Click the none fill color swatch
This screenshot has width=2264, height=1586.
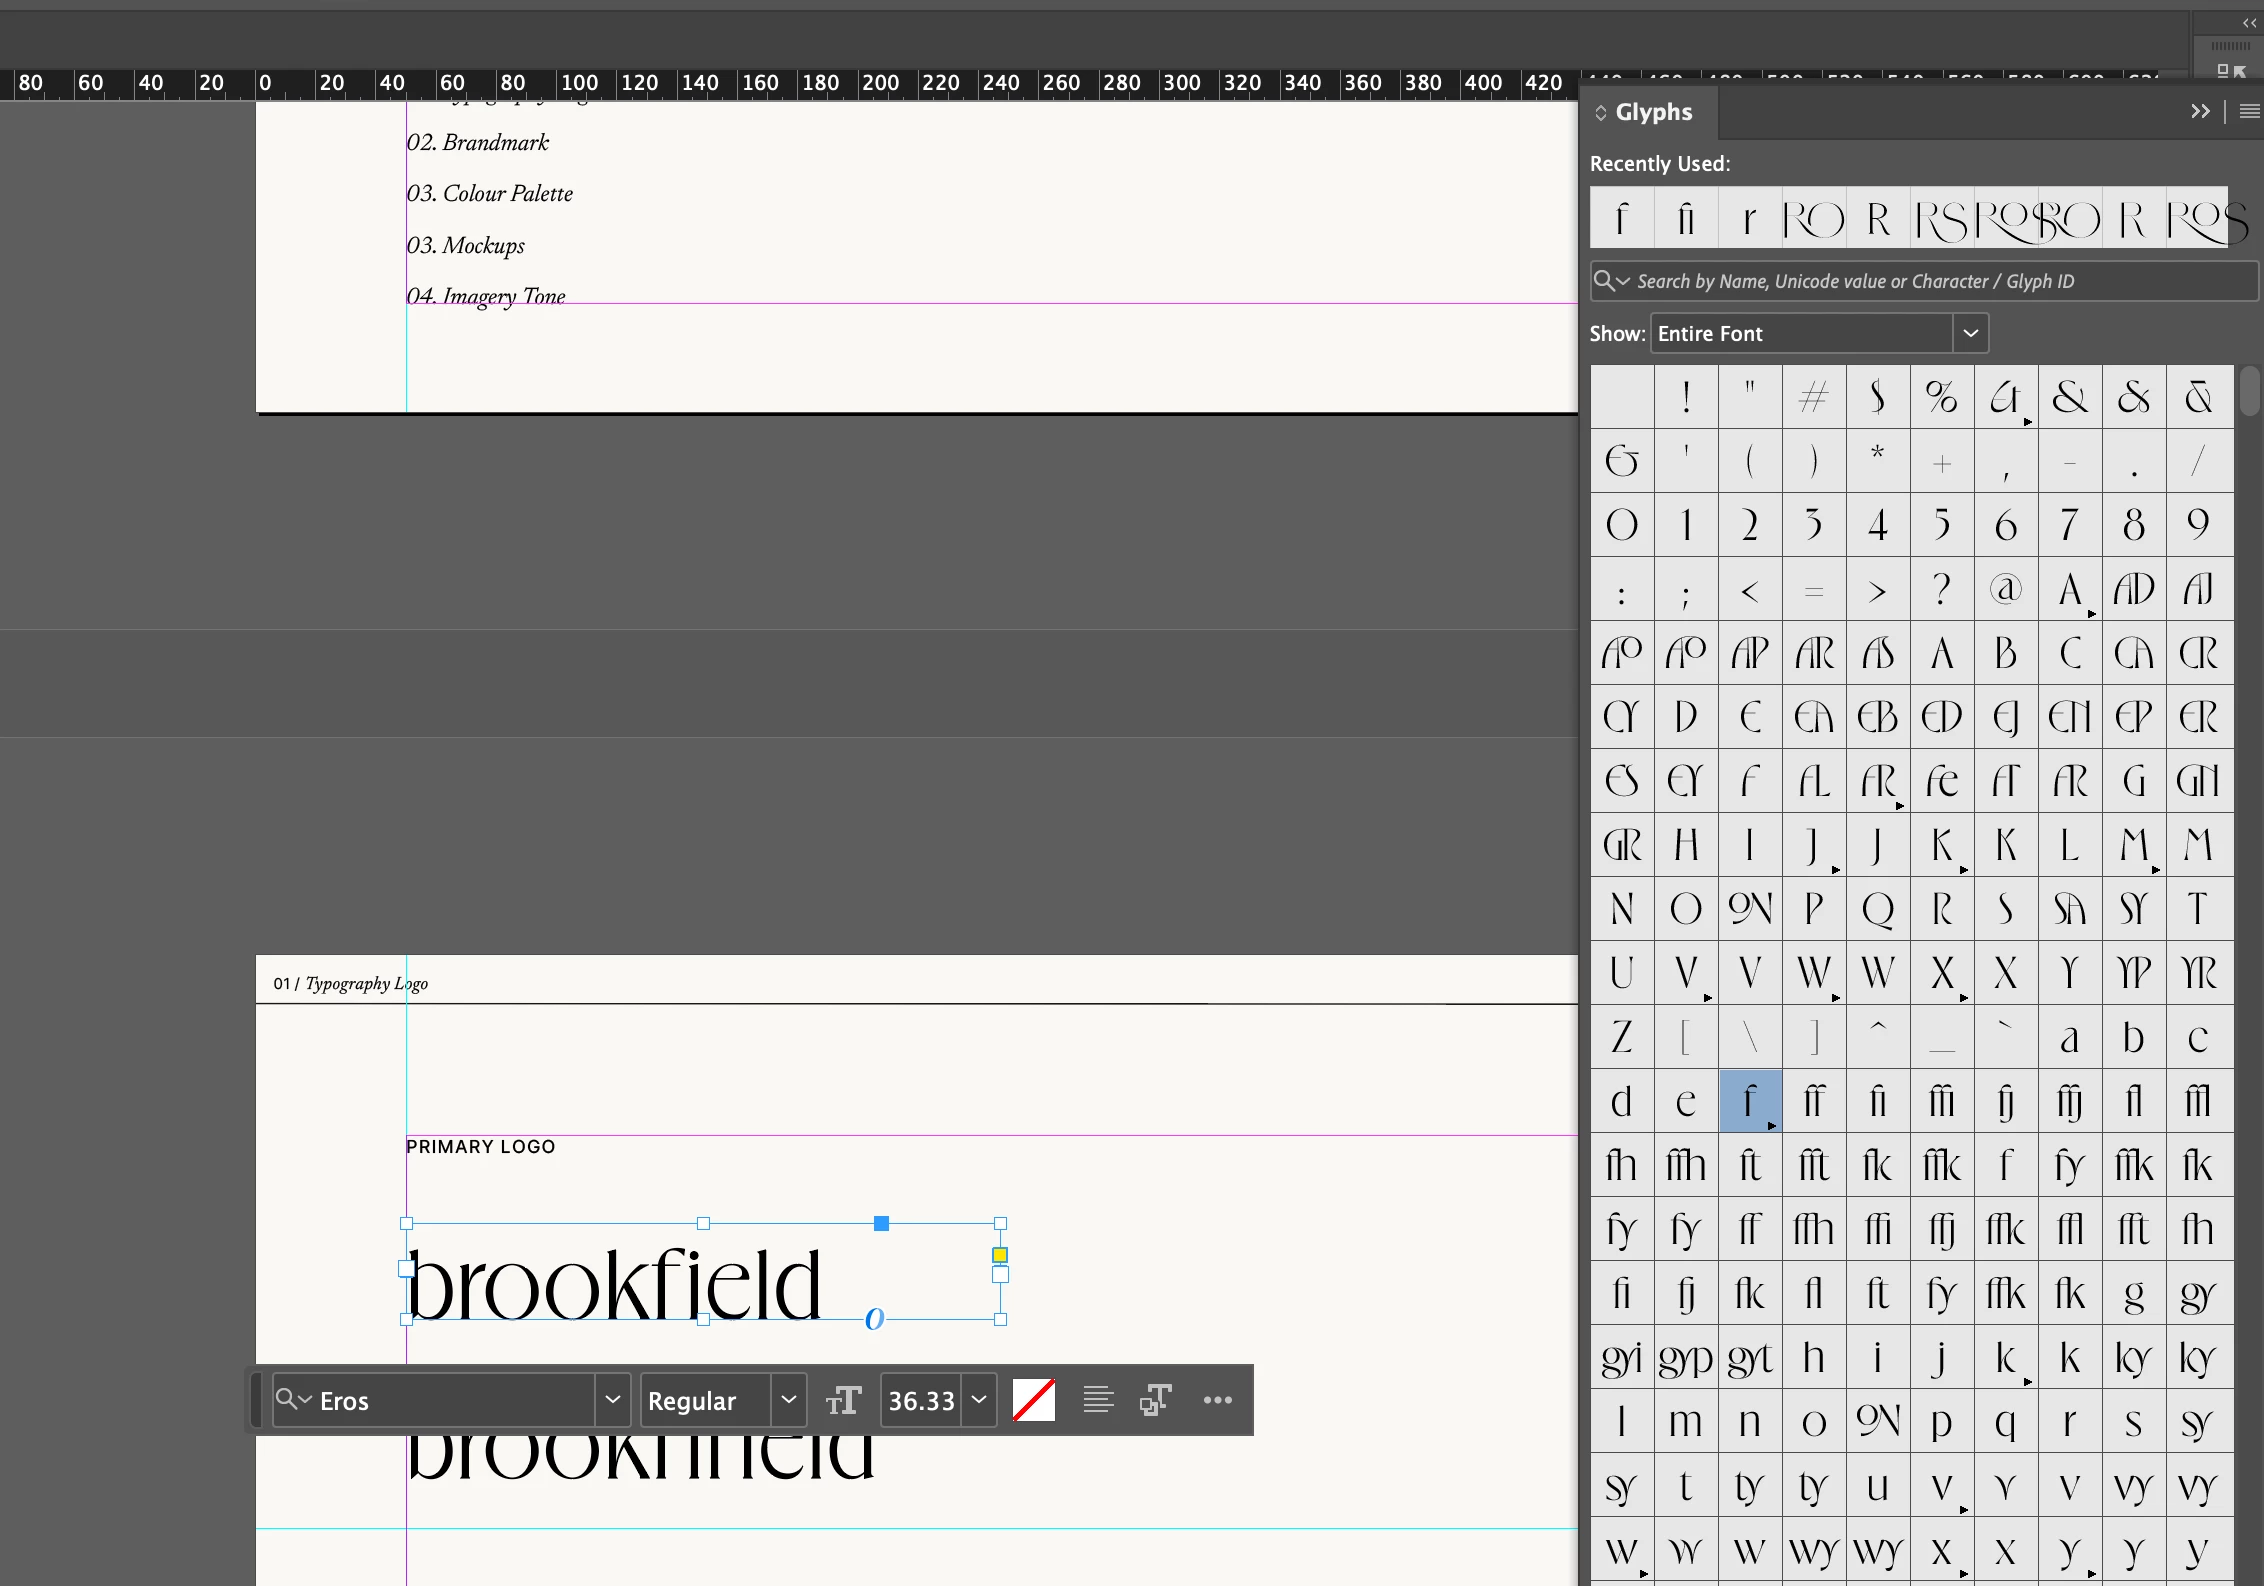(x=1034, y=1400)
